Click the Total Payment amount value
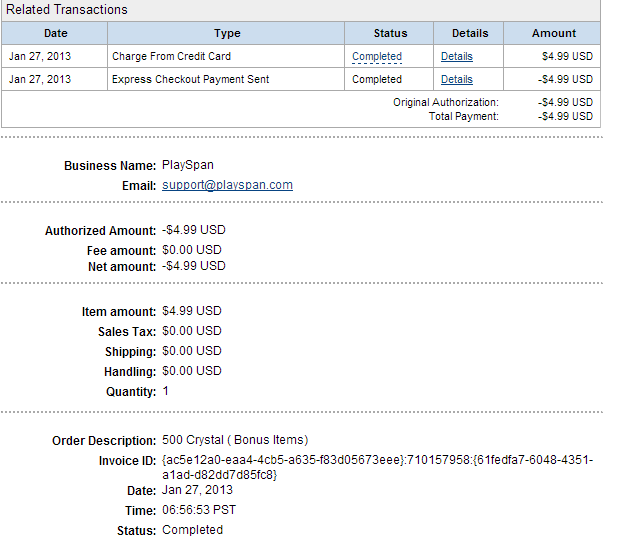Viewport: 632px width, 542px height. 565,116
